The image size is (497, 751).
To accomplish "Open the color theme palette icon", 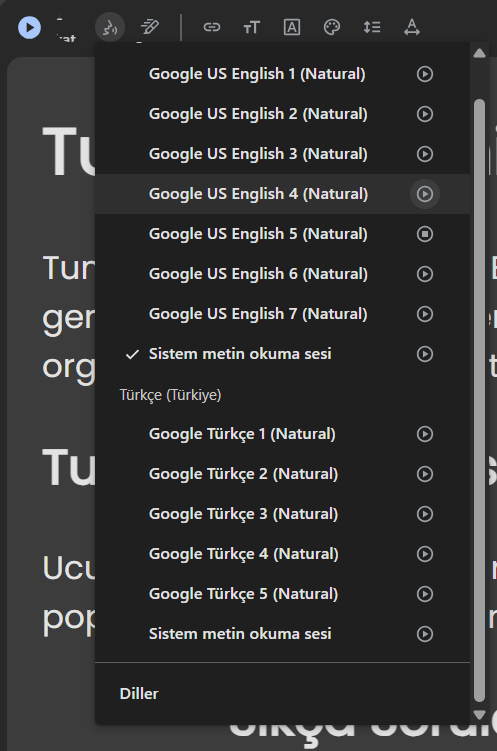I will coord(332,27).
